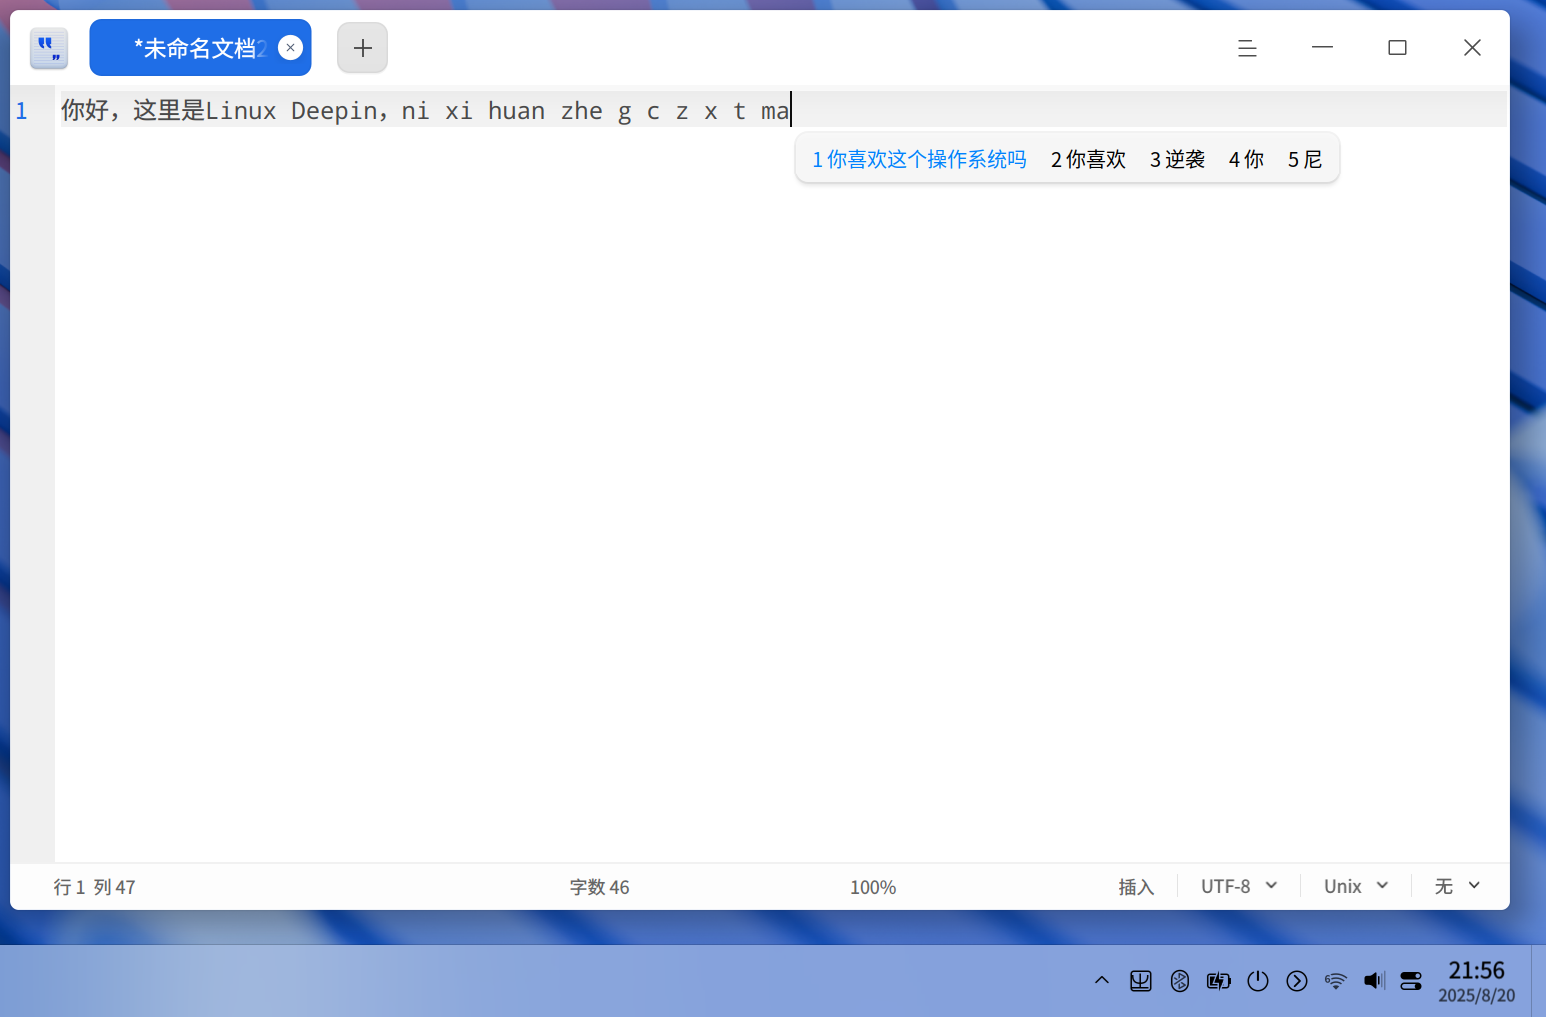Open the Unix line ending dropdown

tap(1356, 886)
